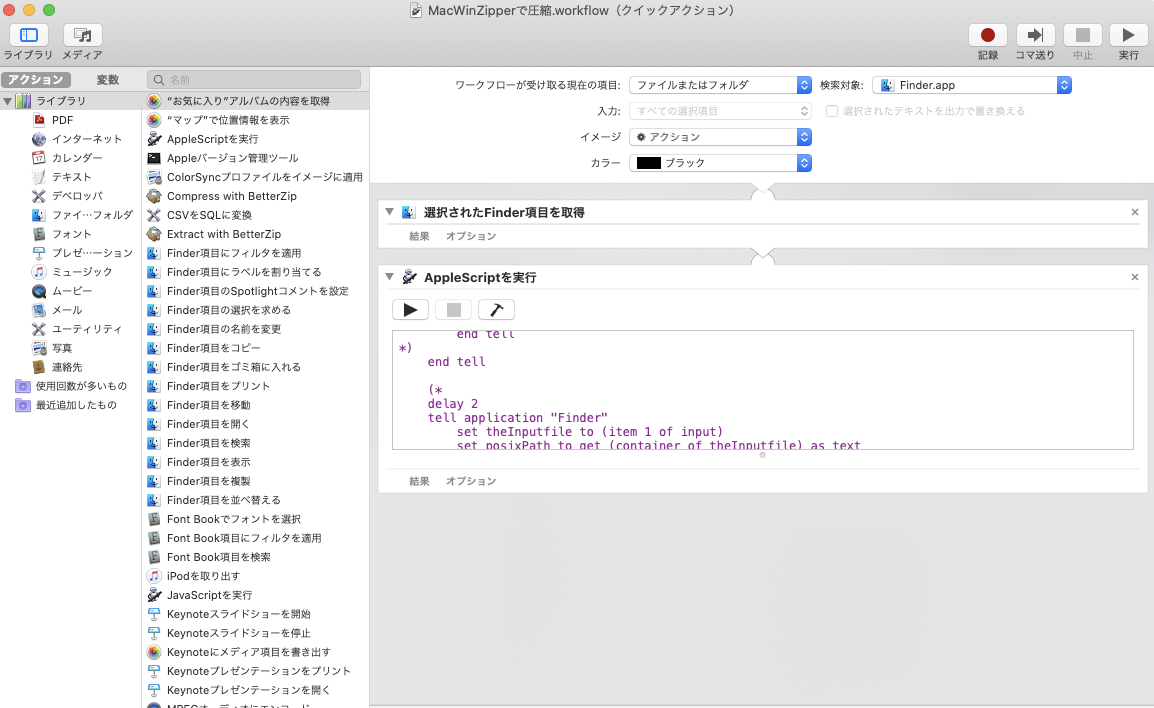
Task: Remove the AppleScriptを実行 workflow action
Action: pos(1134,277)
